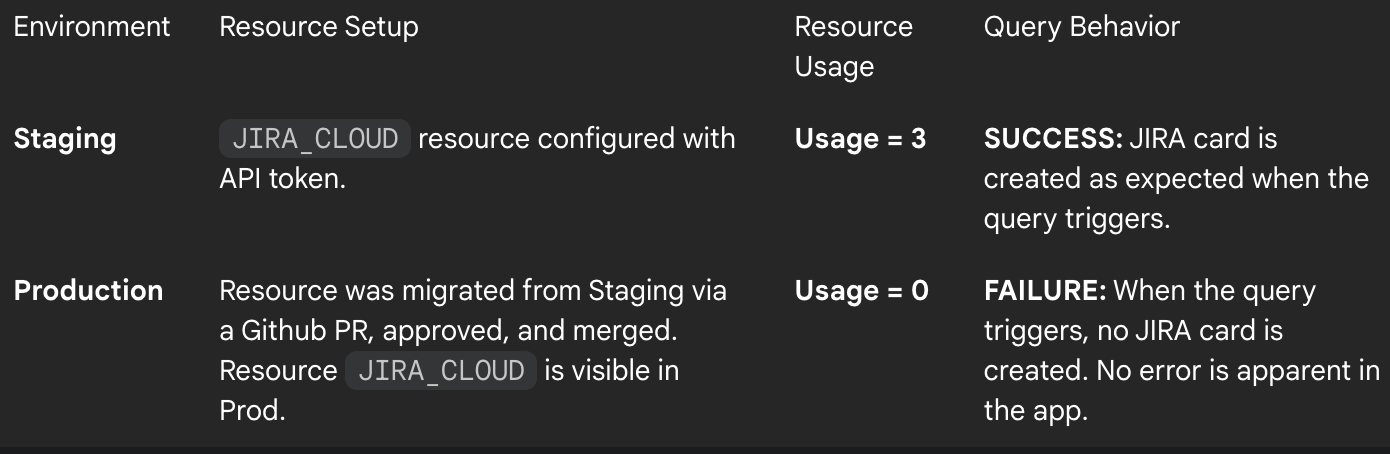Click the "query triggers." line in Staging row
The height and width of the screenshot is (454, 1390).
[x=1076, y=219]
